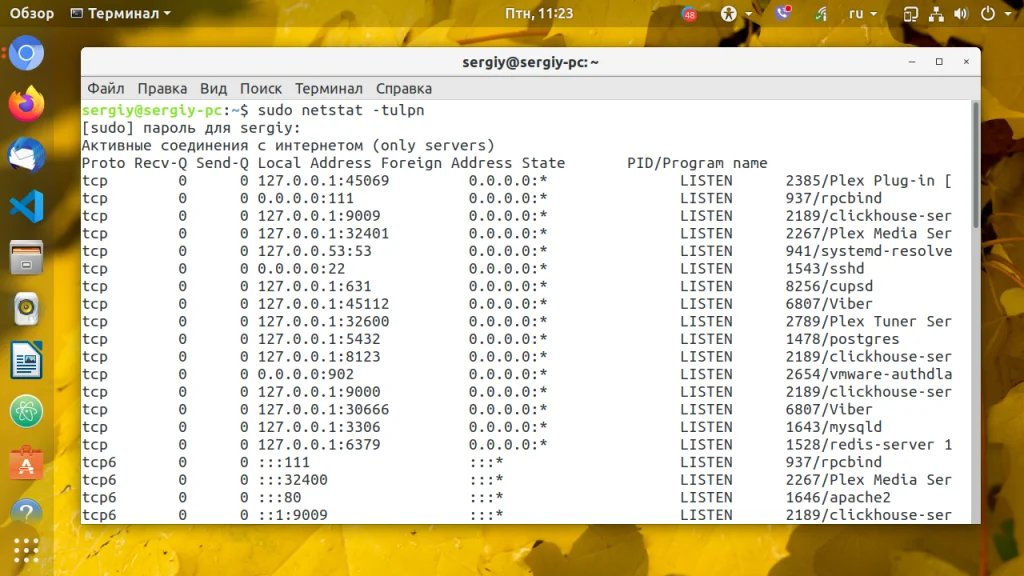Open Обзор activities overview
1024x576 pixels.
(x=31, y=14)
